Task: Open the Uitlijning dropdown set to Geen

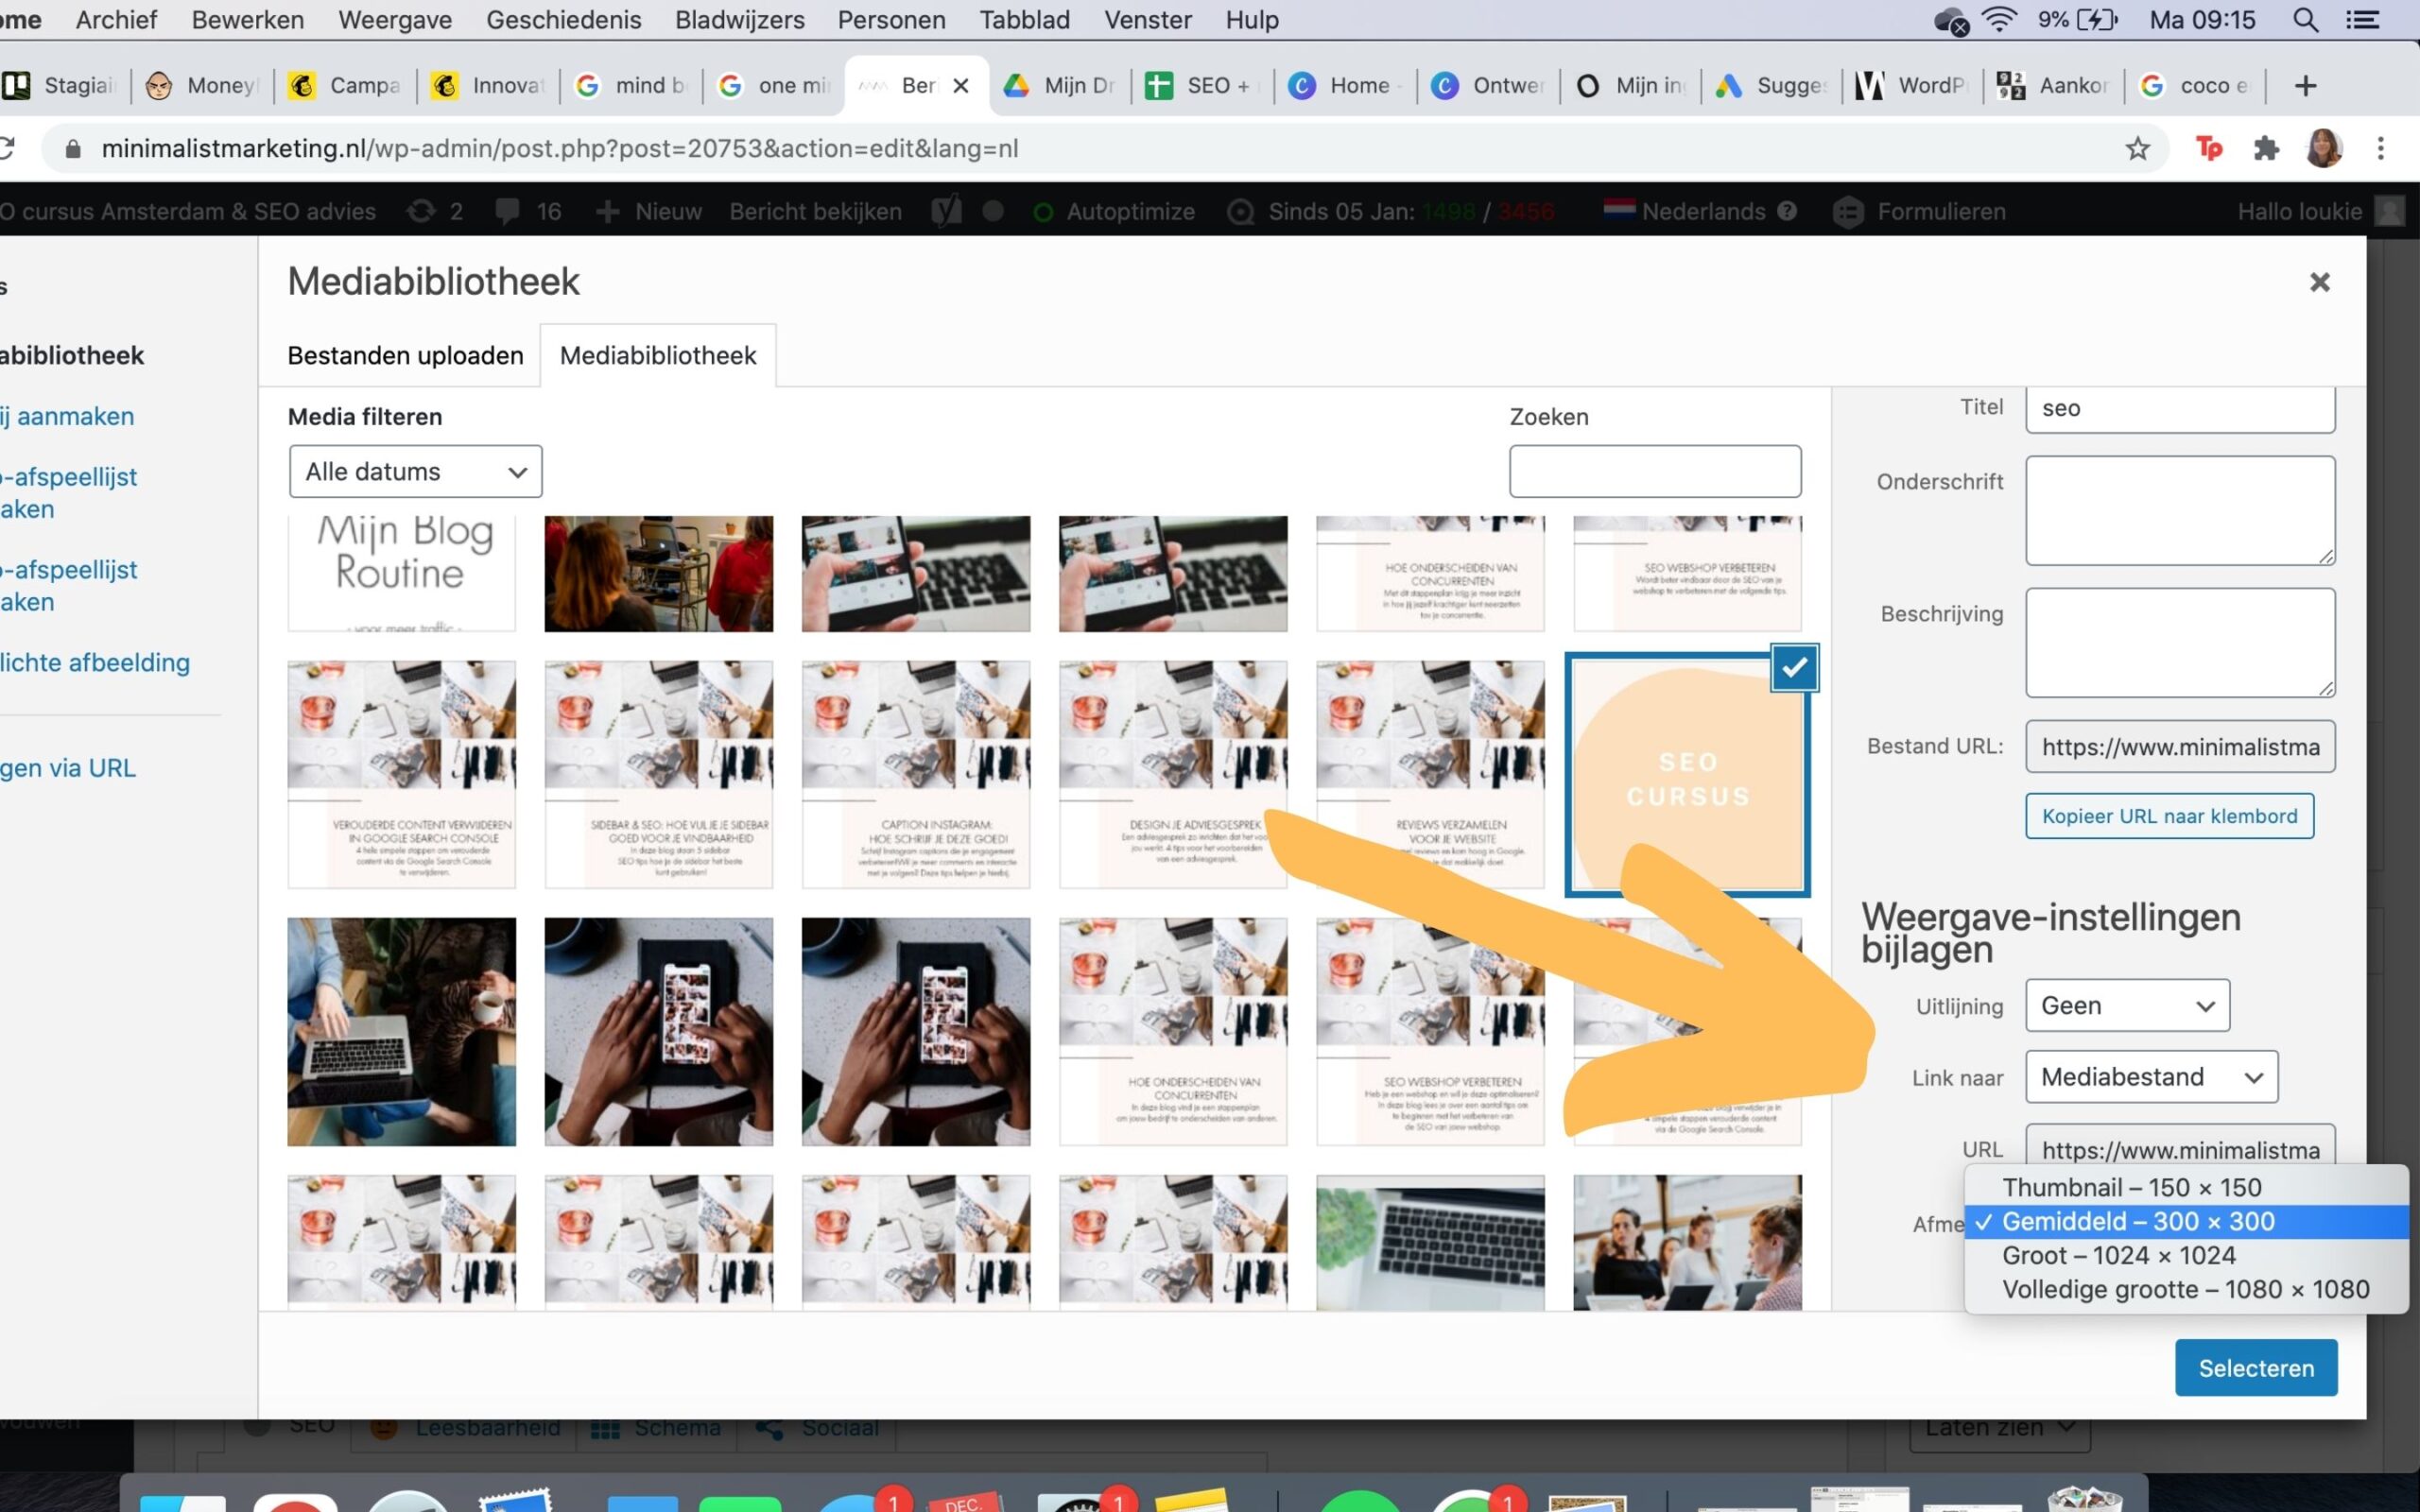Action: point(2127,1005)
